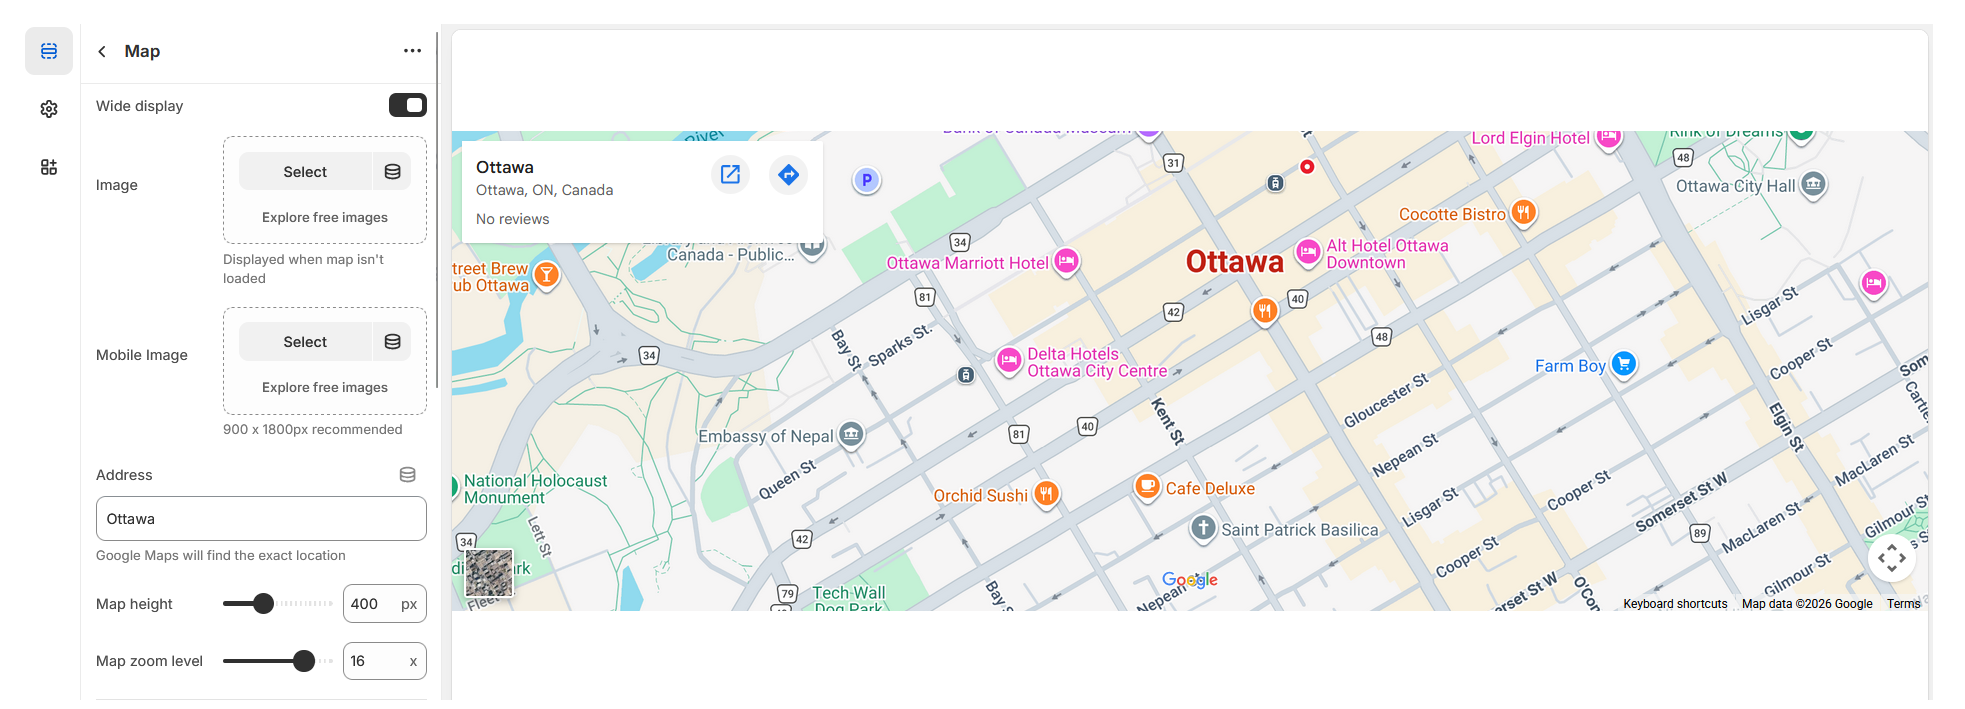This screenshot has height=709, width=1965.
Task: Go back using the chevron beside Map
Action: tap(101, 50)
